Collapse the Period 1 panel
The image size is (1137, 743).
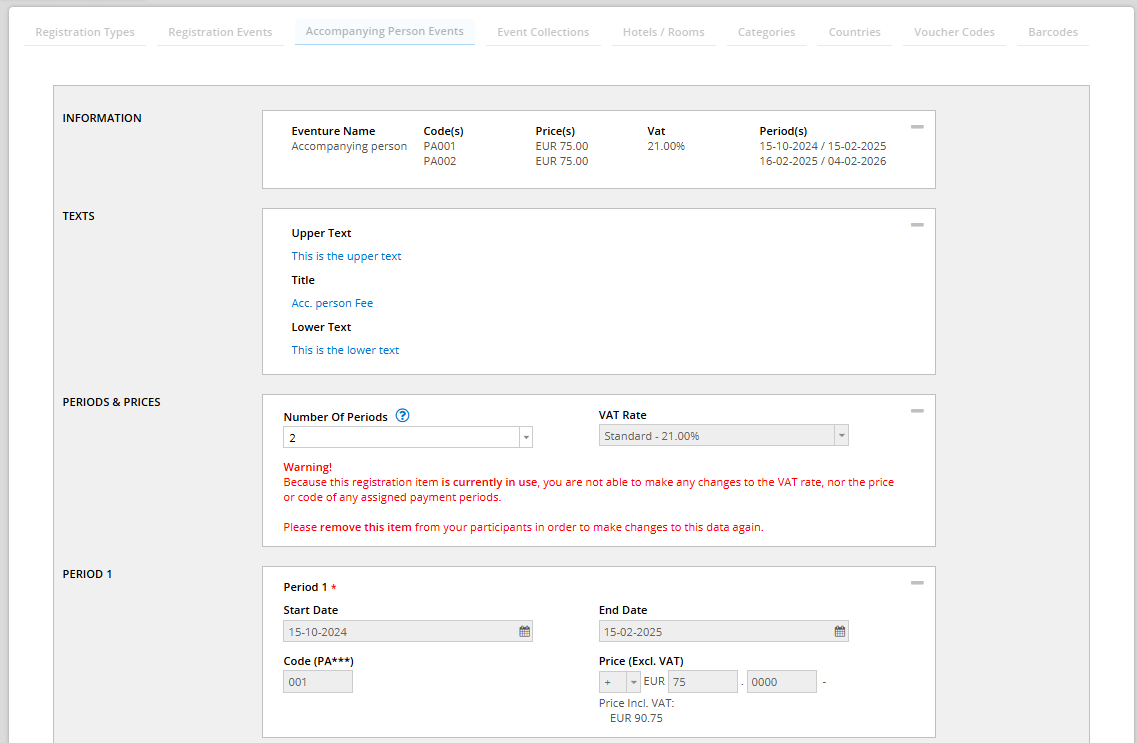pyautogui.click(x=917, y=583)
